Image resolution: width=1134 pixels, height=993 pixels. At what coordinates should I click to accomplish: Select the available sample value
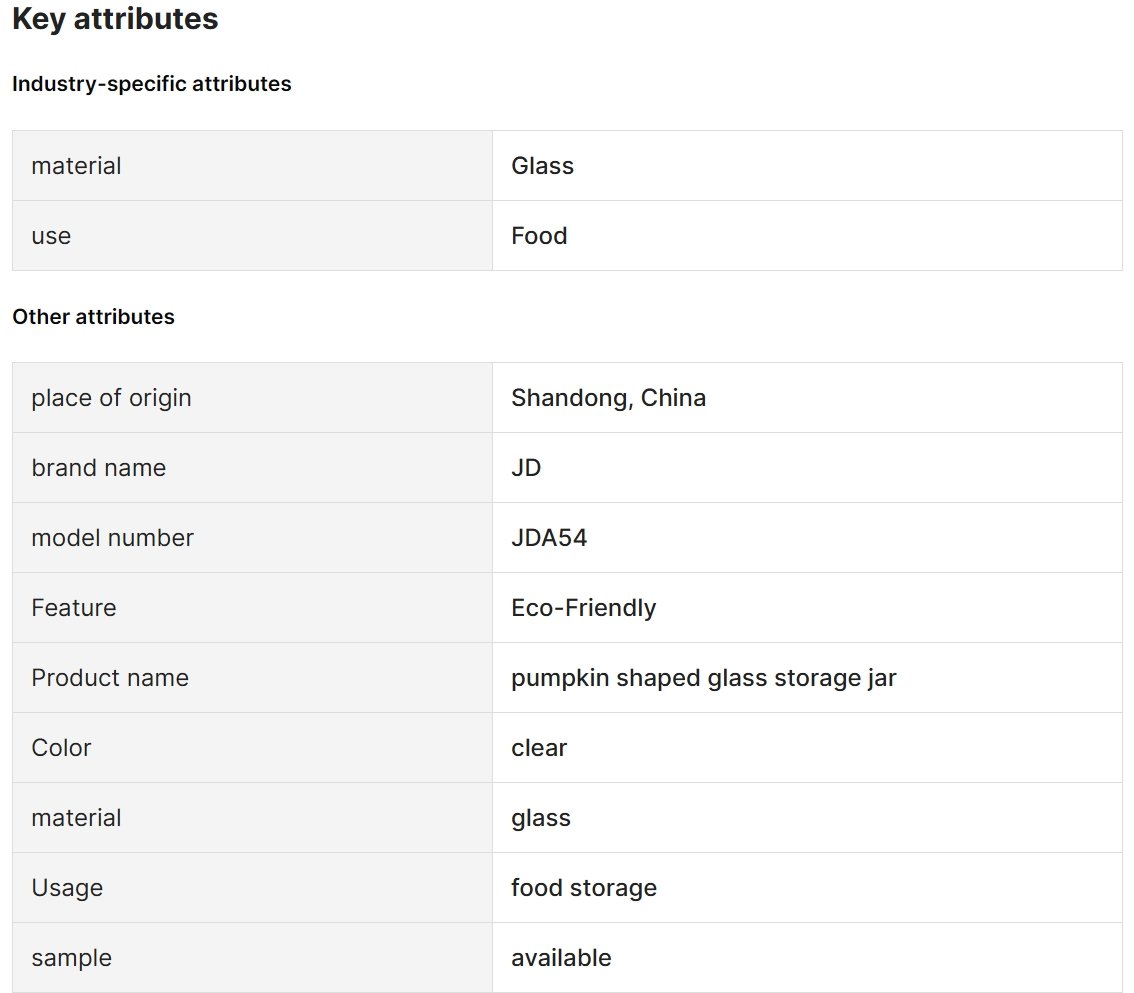561,958
